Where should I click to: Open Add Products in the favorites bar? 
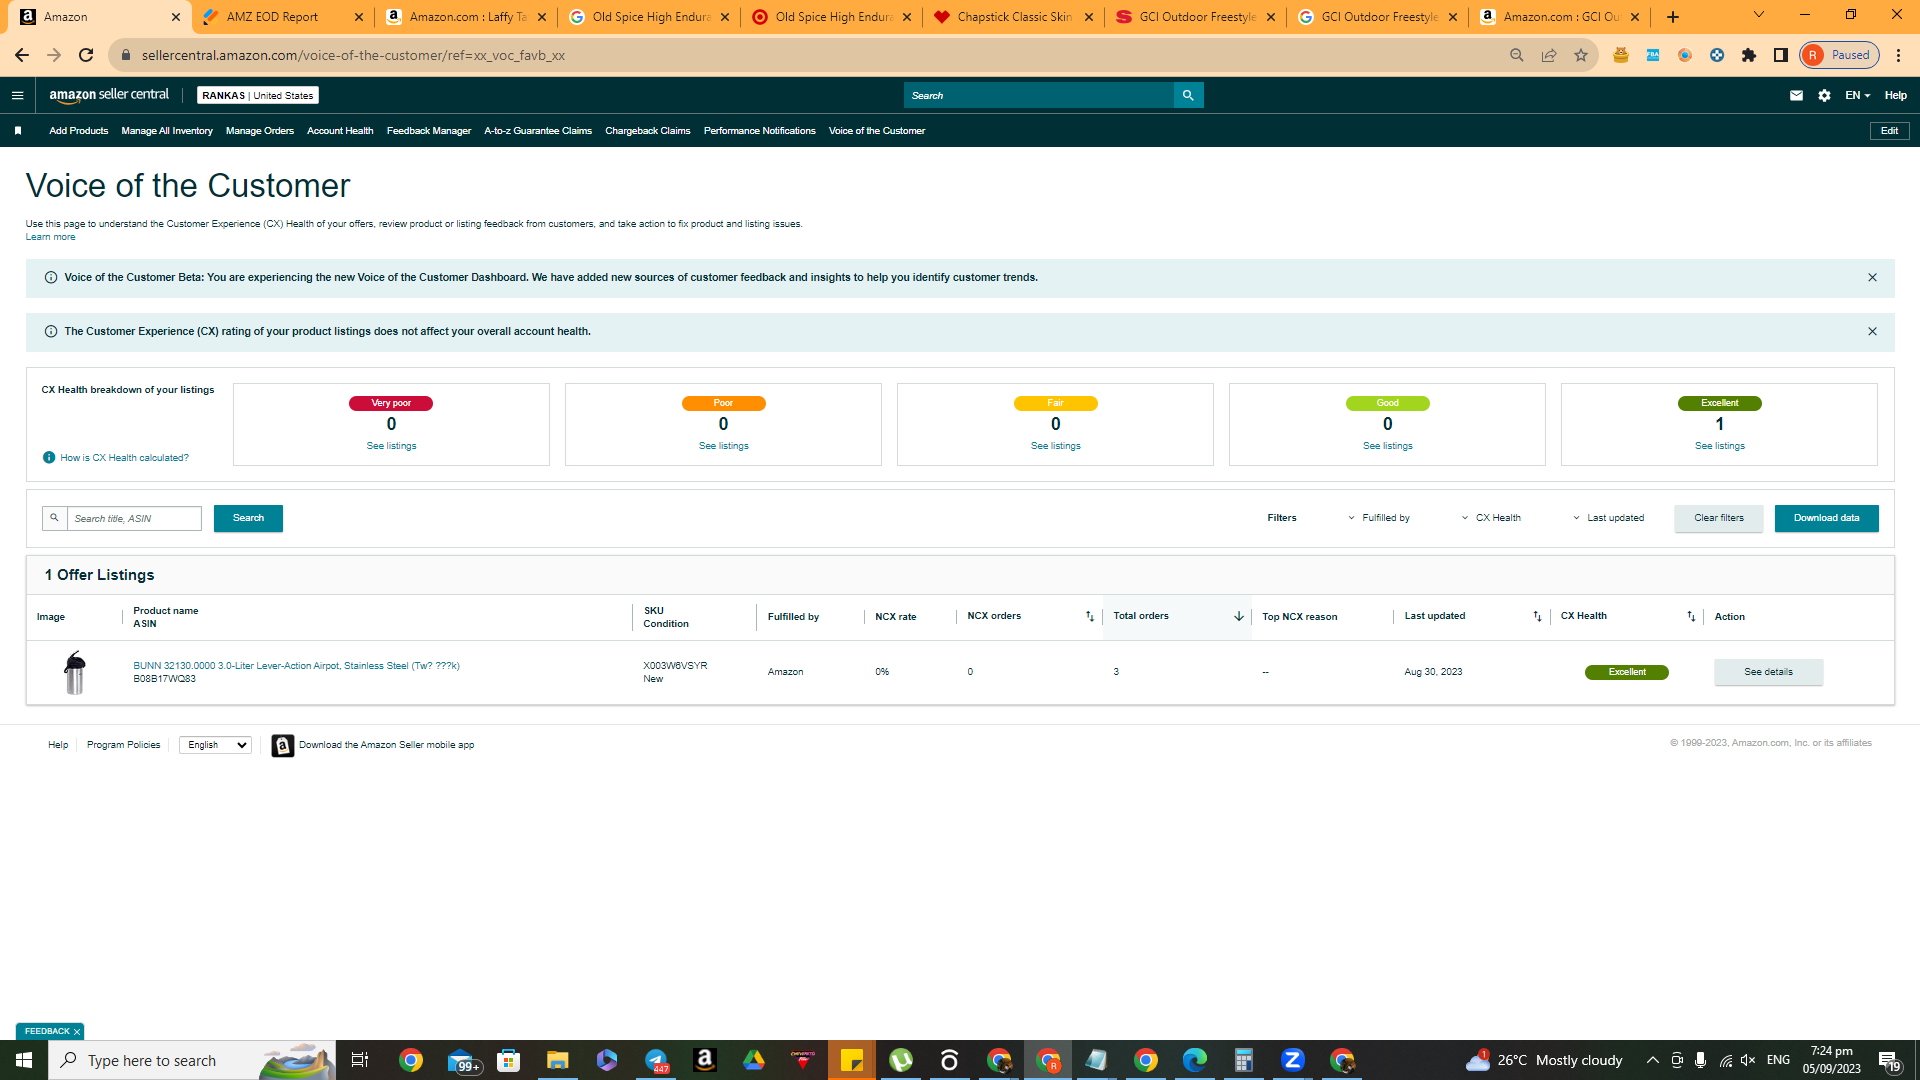[79, 131]
